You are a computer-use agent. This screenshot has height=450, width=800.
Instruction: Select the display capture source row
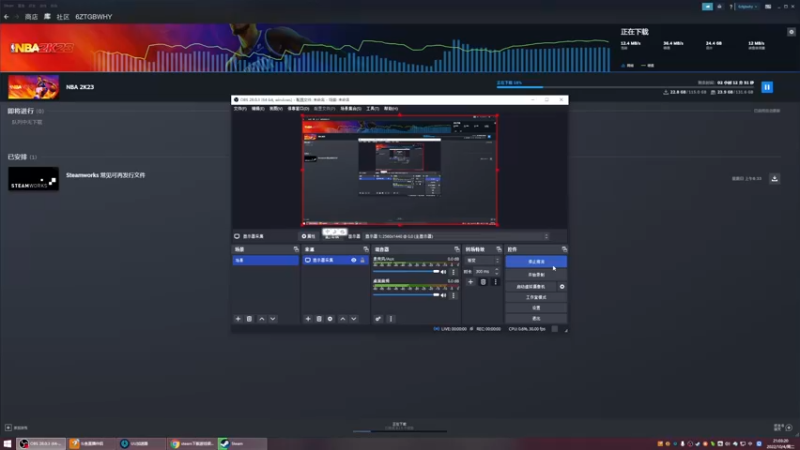coord(335,260)
